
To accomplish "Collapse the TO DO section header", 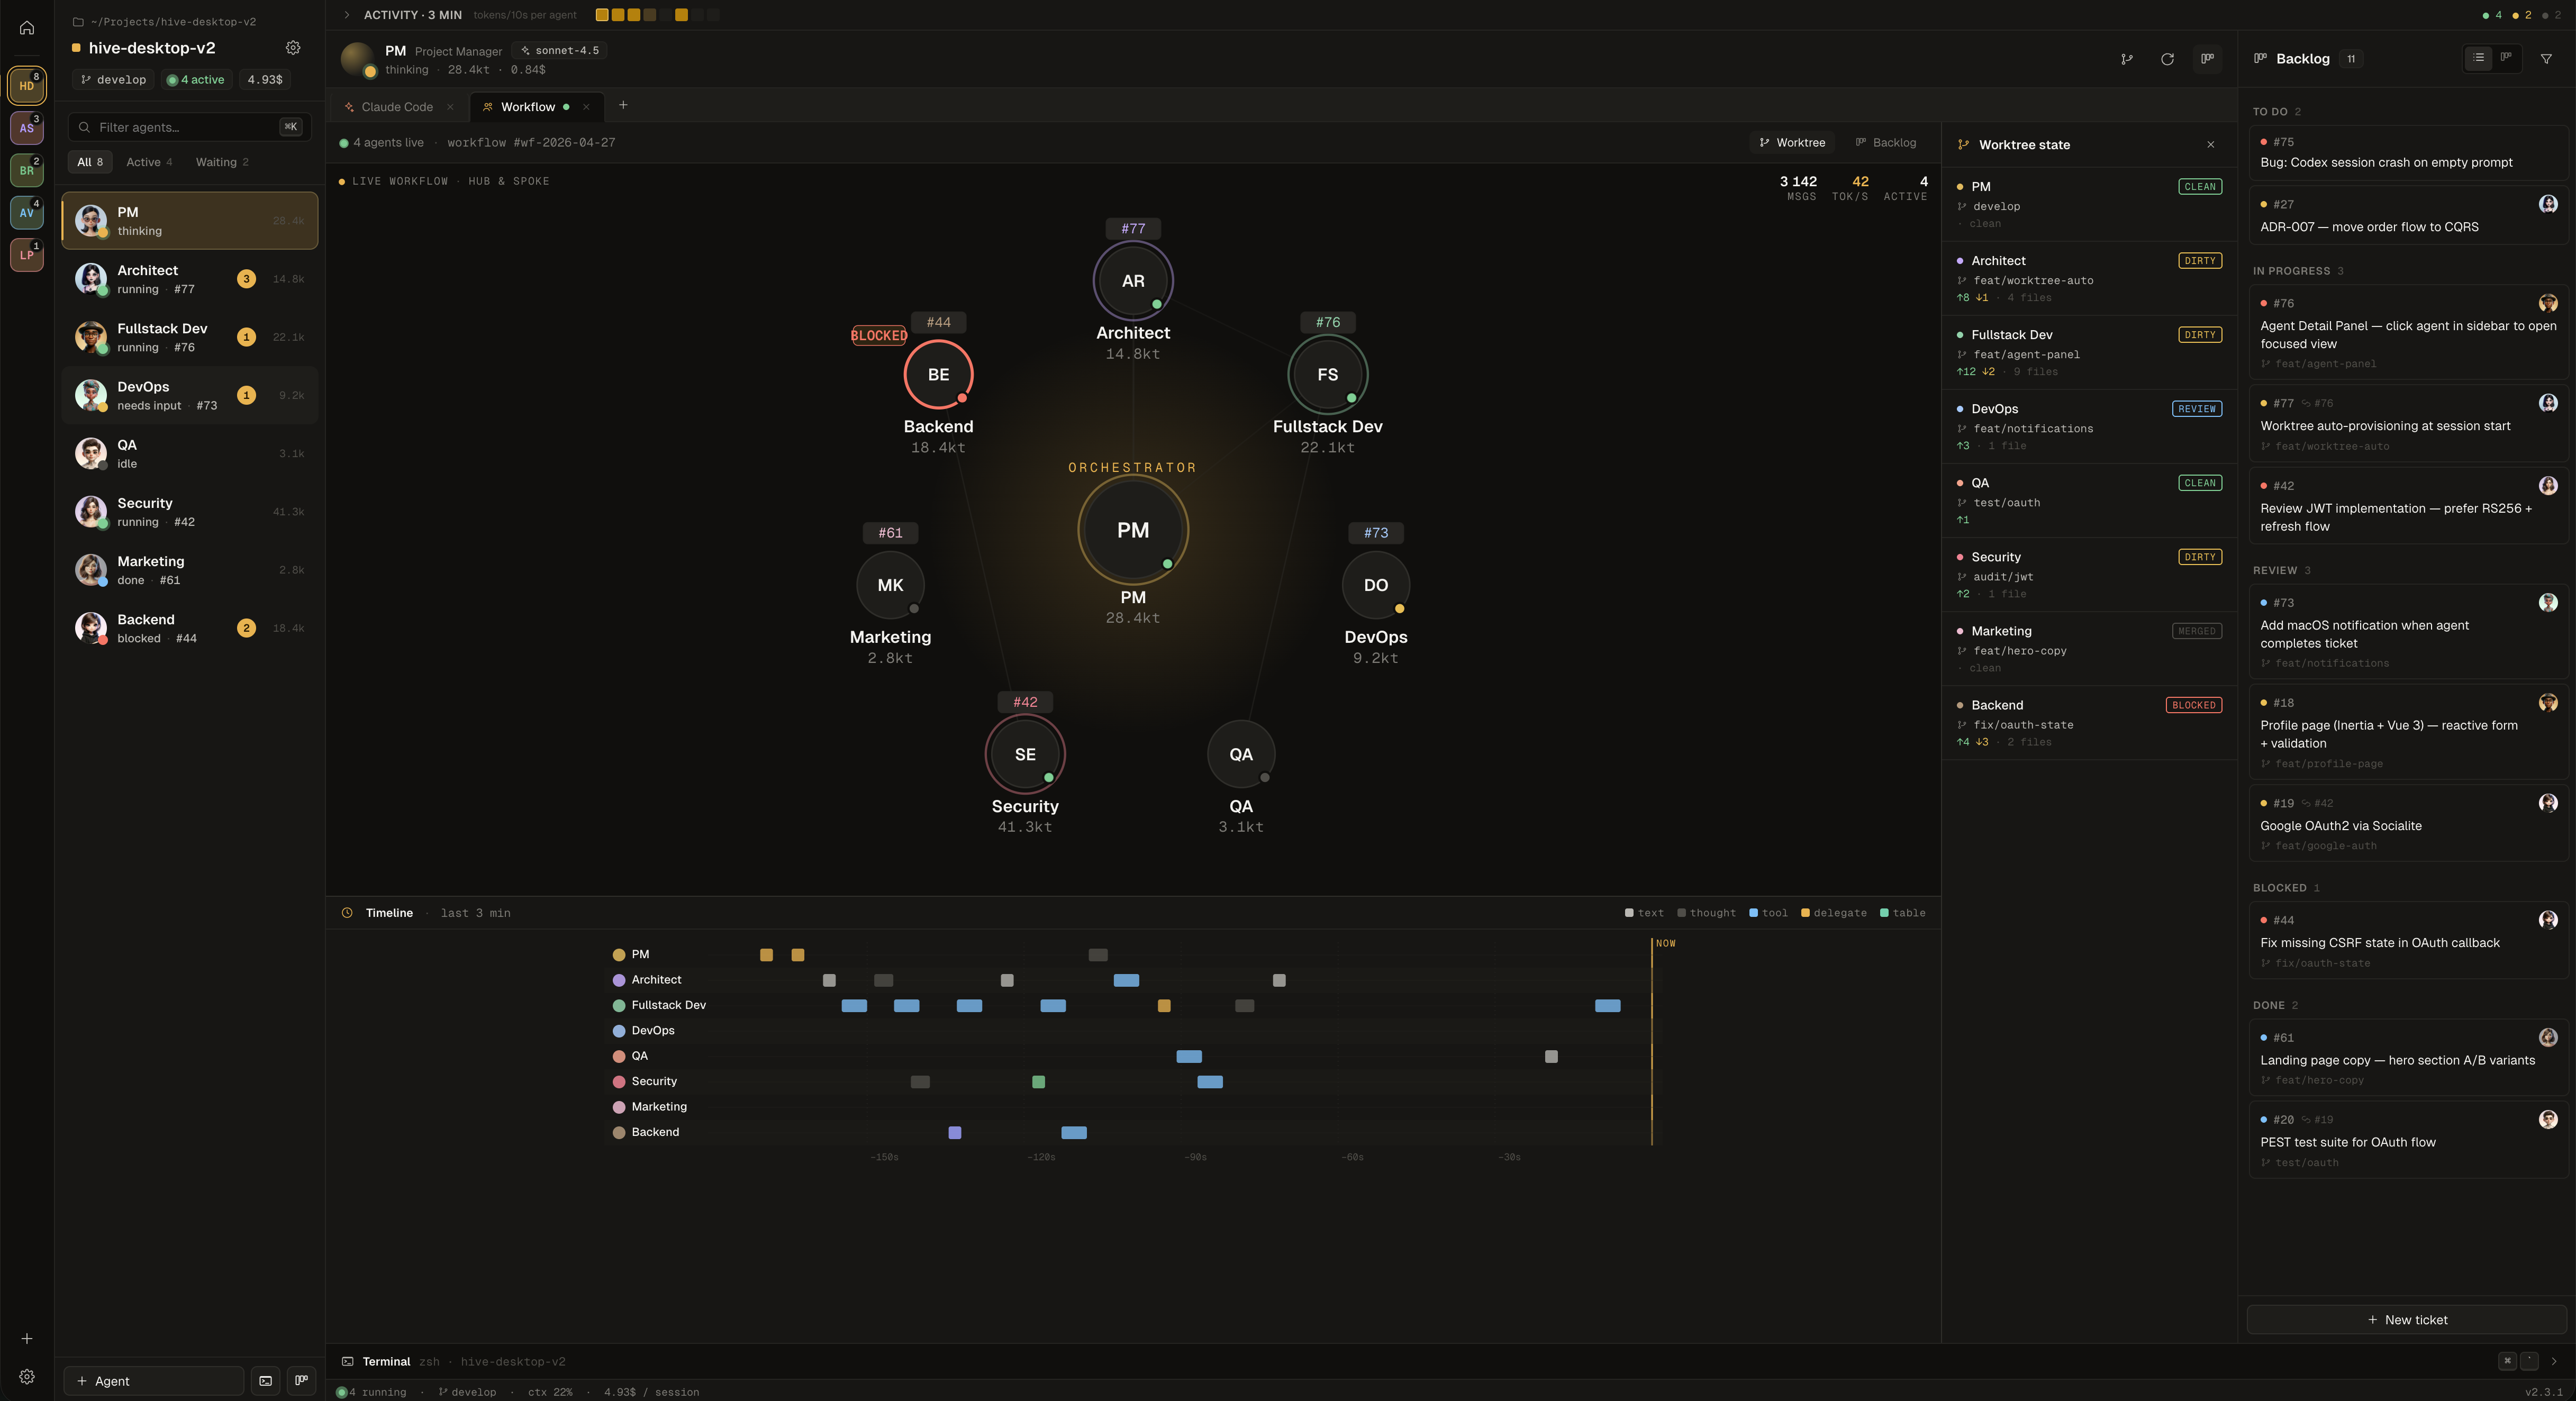I will pos(2277,112).
